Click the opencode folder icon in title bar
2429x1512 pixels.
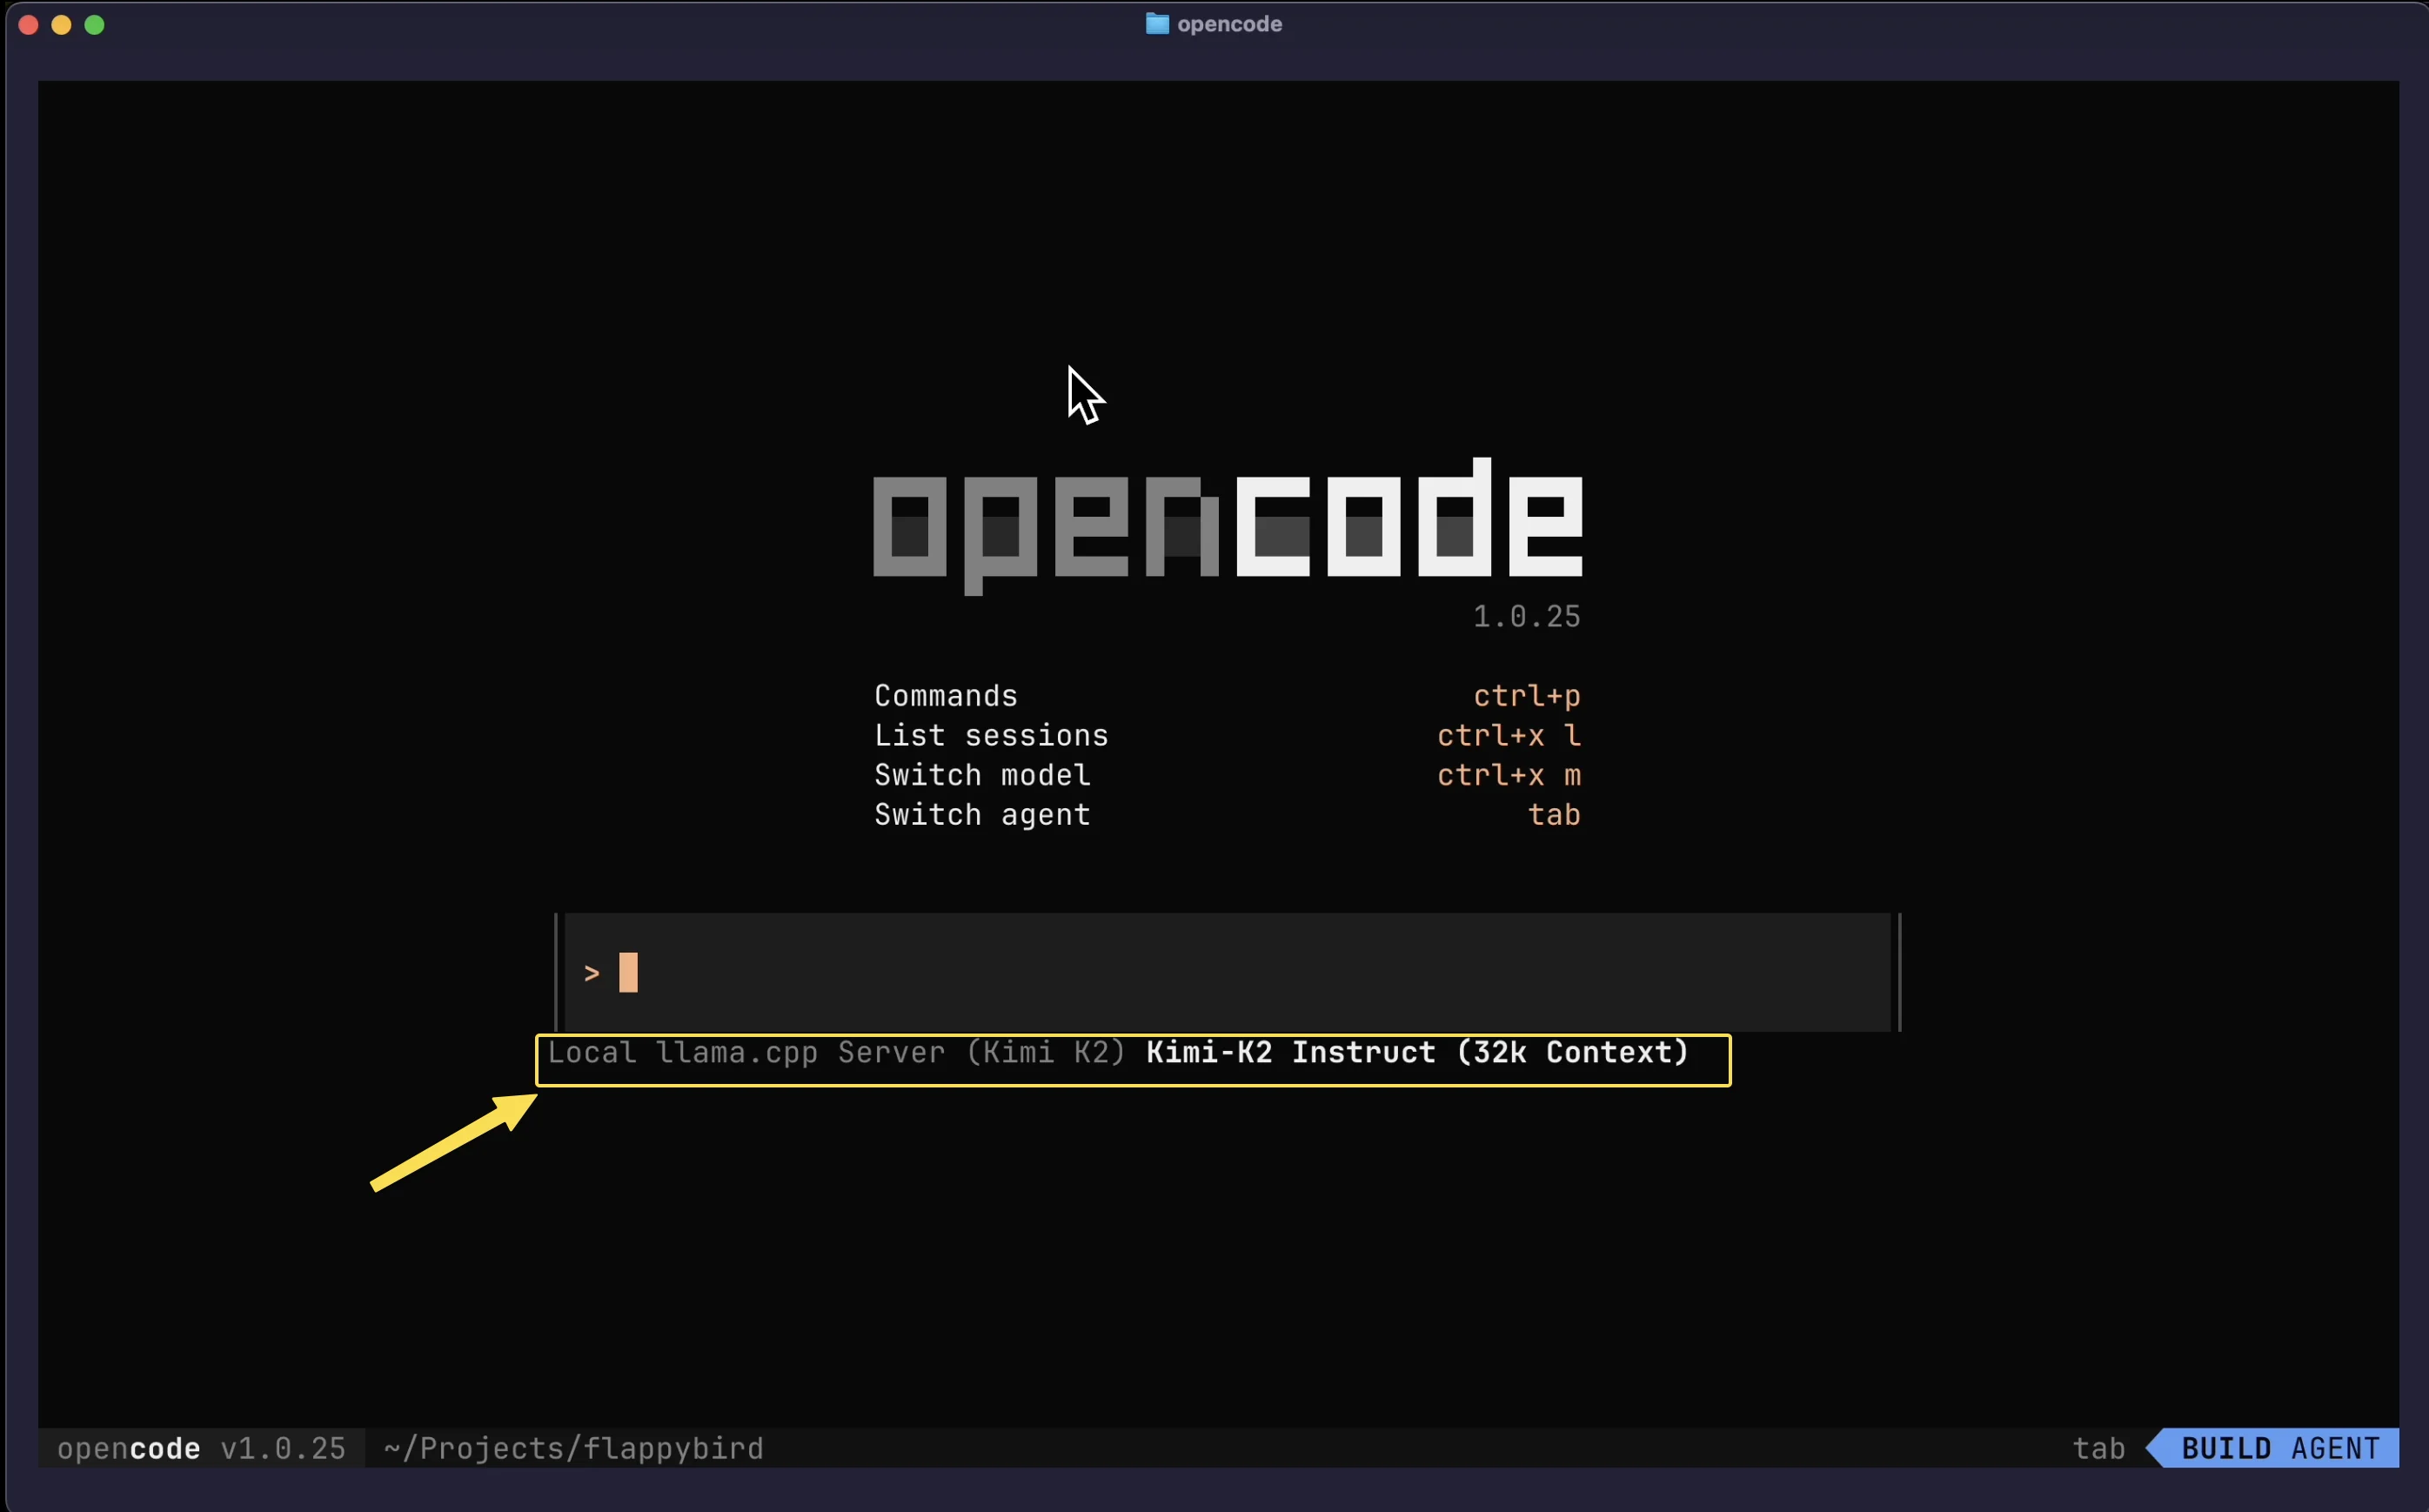click(x=1157, y=24)
